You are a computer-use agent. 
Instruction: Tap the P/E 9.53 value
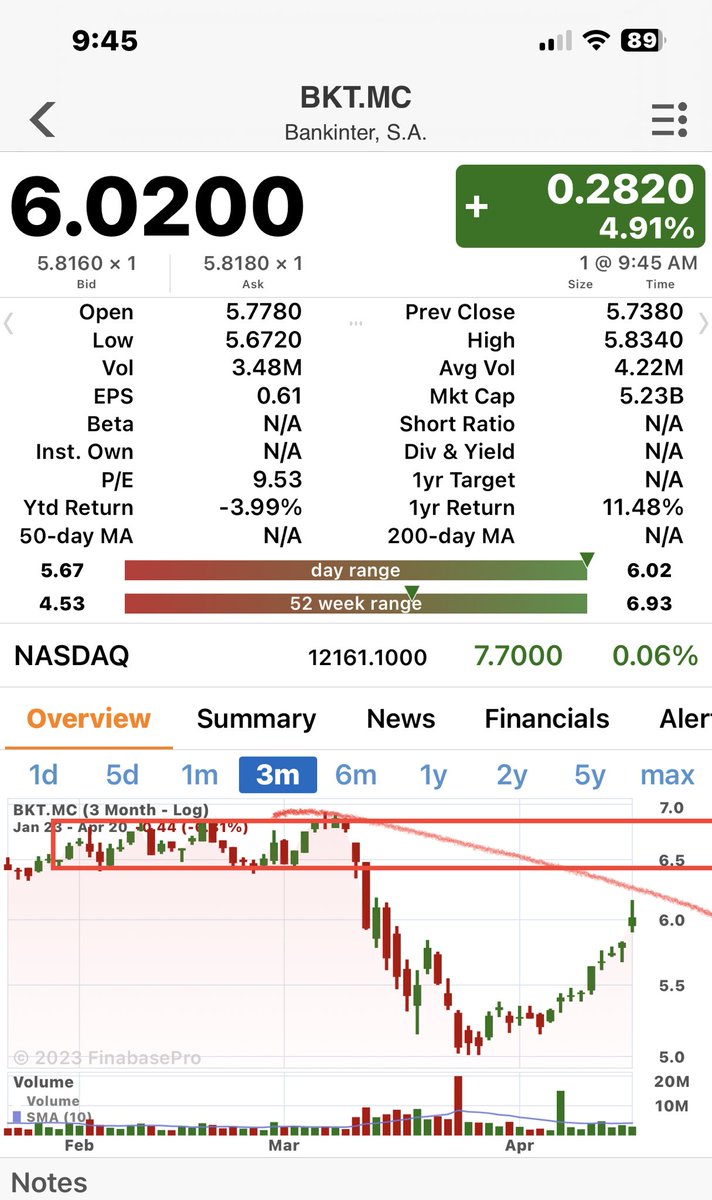(x=278, y=480)
